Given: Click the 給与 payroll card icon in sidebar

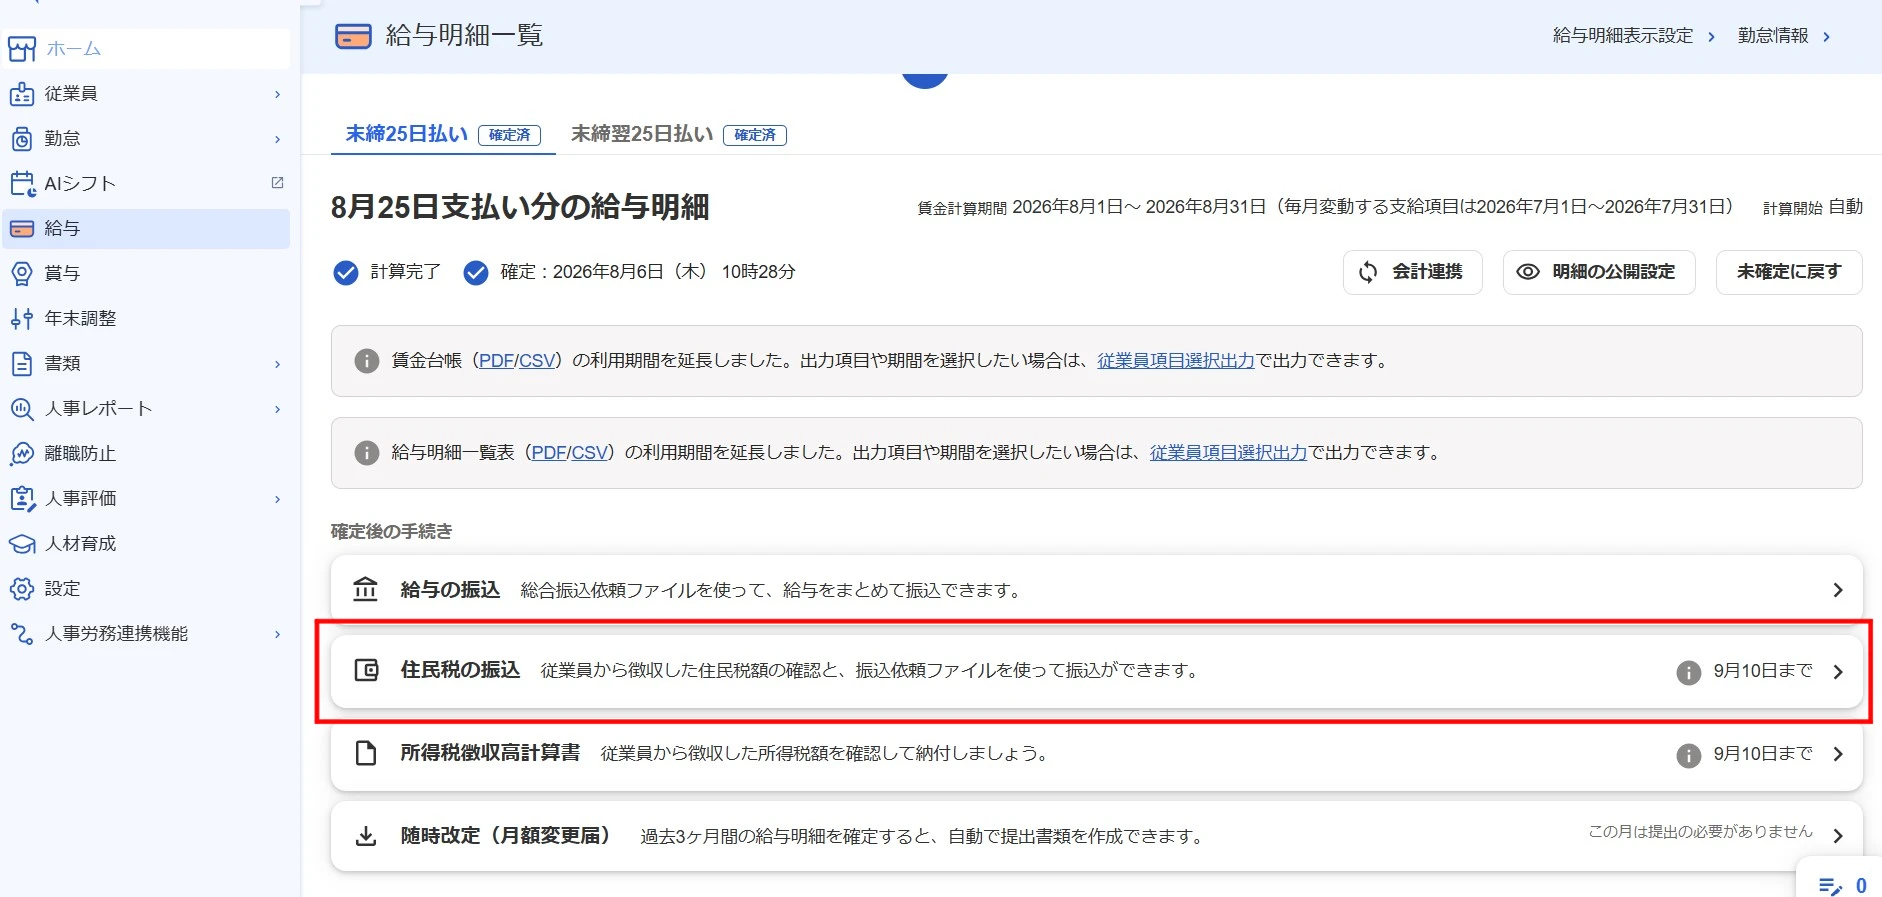Looking at the screenshot, I should (22, 229).
